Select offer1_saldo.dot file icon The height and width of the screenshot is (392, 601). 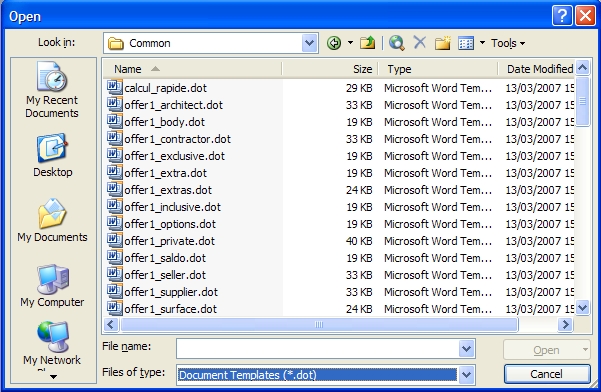coord(115,257)
